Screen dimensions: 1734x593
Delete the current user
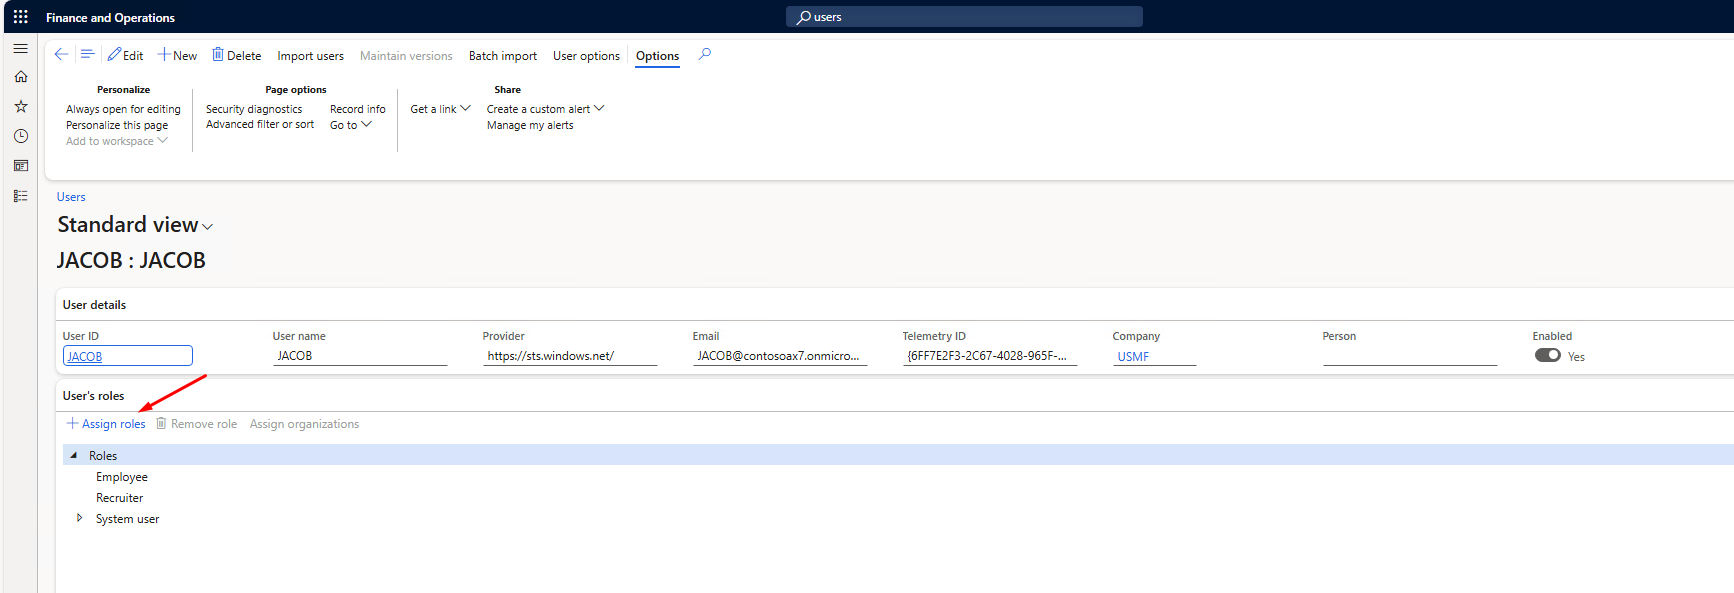pos(237,56)
